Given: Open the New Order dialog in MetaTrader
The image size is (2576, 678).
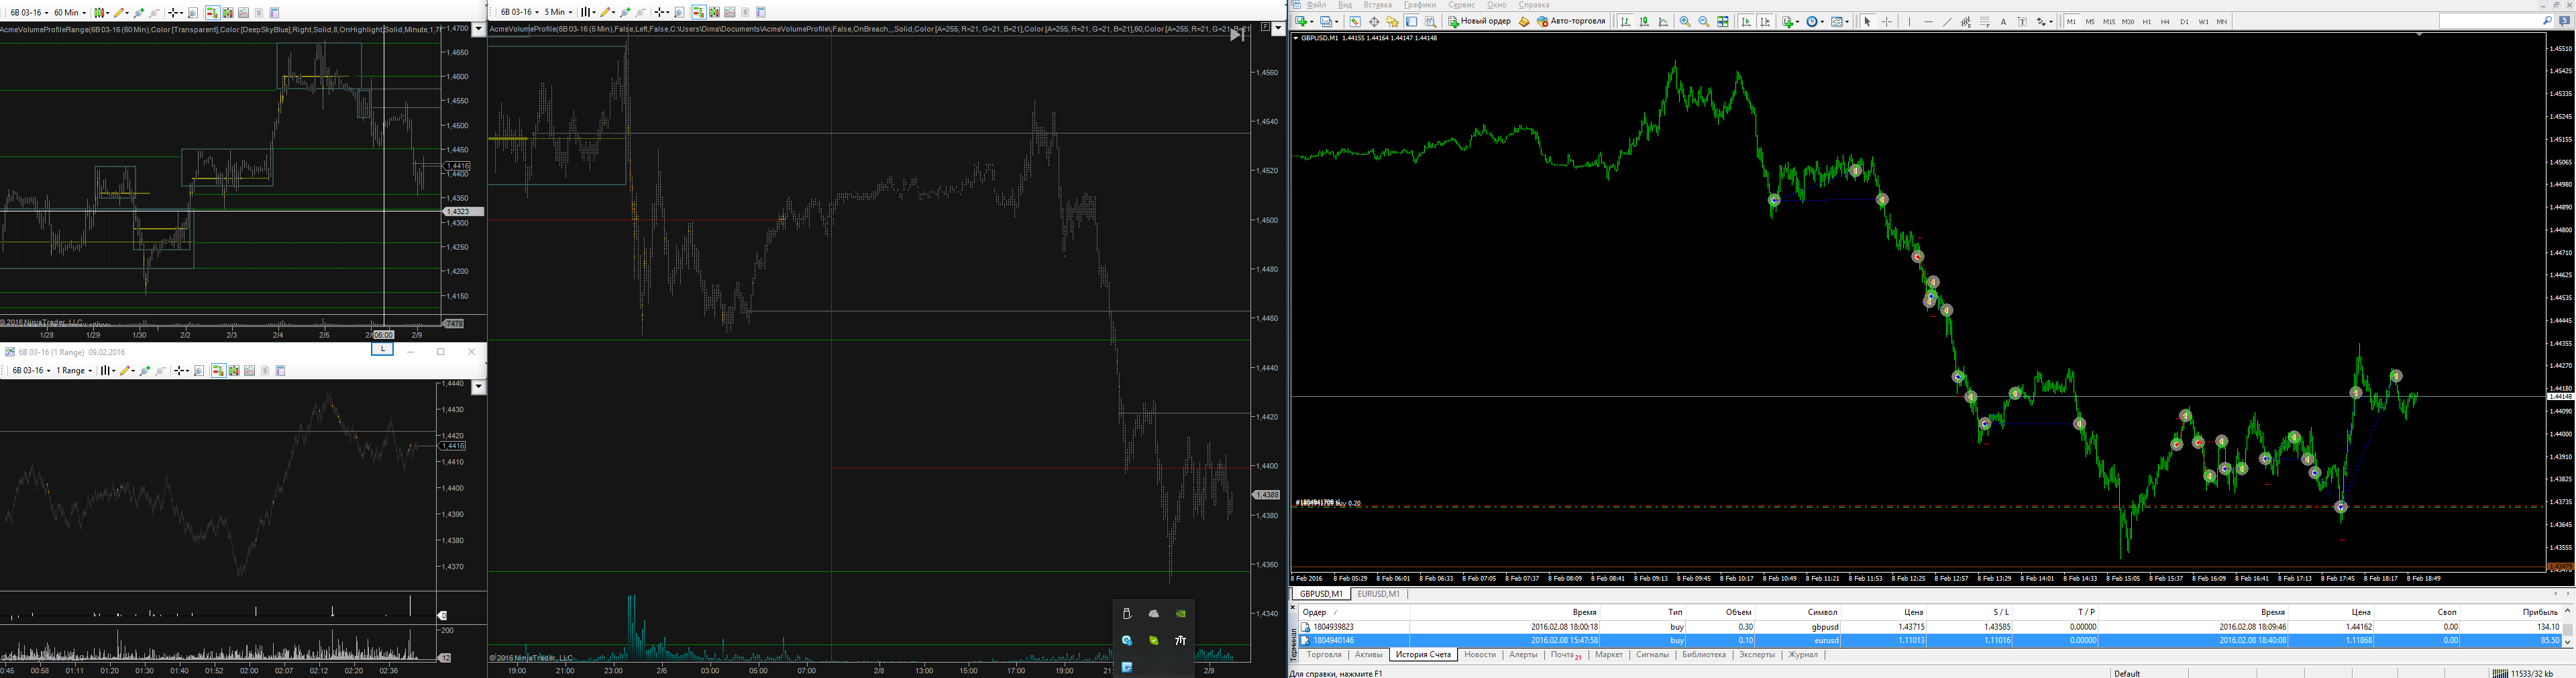Looking at the screenshot, I should [1480, 21].
